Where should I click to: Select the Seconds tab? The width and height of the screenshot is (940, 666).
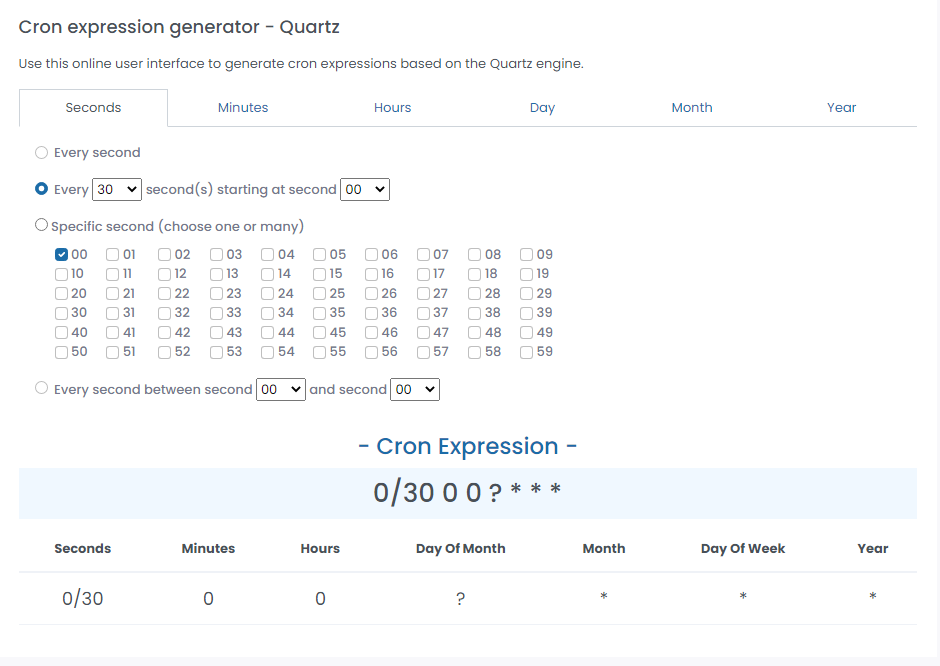tap(93, 108)
